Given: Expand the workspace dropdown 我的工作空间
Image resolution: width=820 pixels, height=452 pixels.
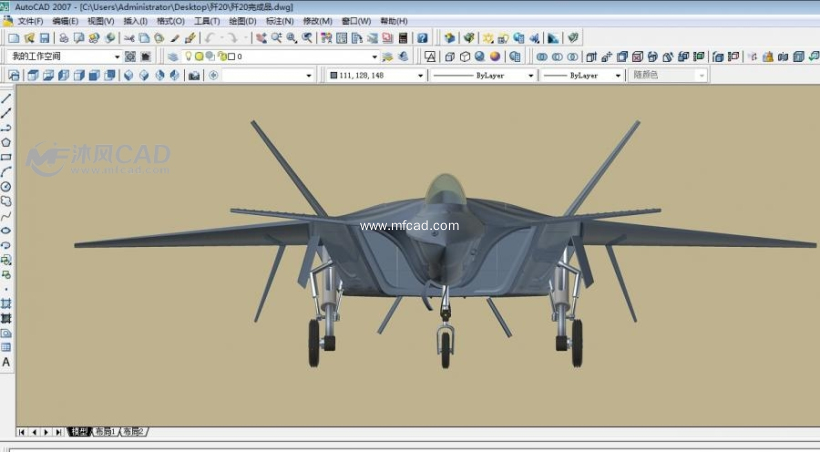Looking at the screenshot, I should (117, 57).
